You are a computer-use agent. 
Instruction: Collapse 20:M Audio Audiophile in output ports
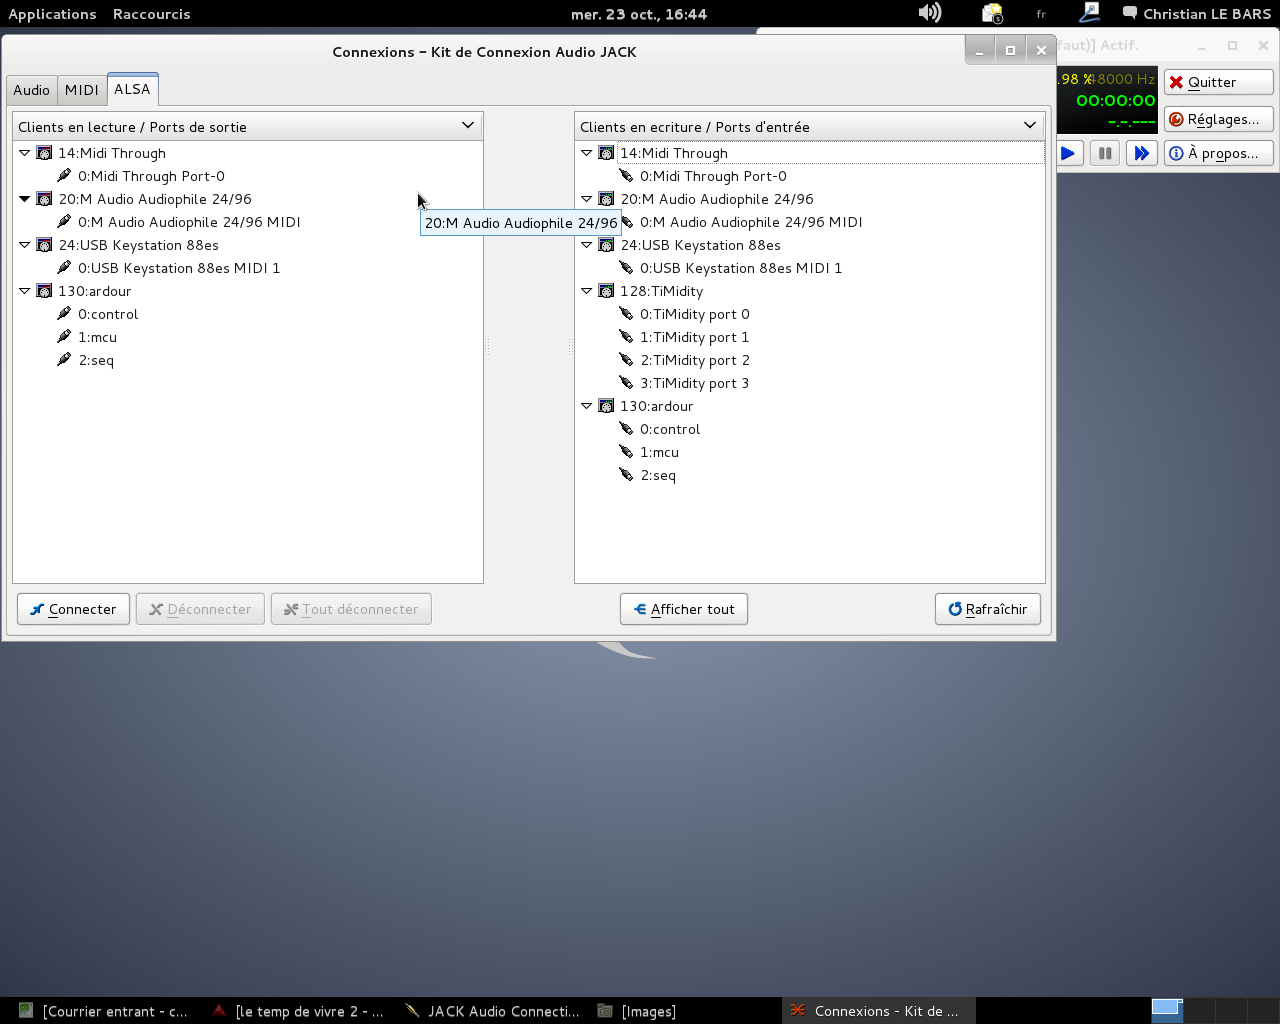pos(25,199)
